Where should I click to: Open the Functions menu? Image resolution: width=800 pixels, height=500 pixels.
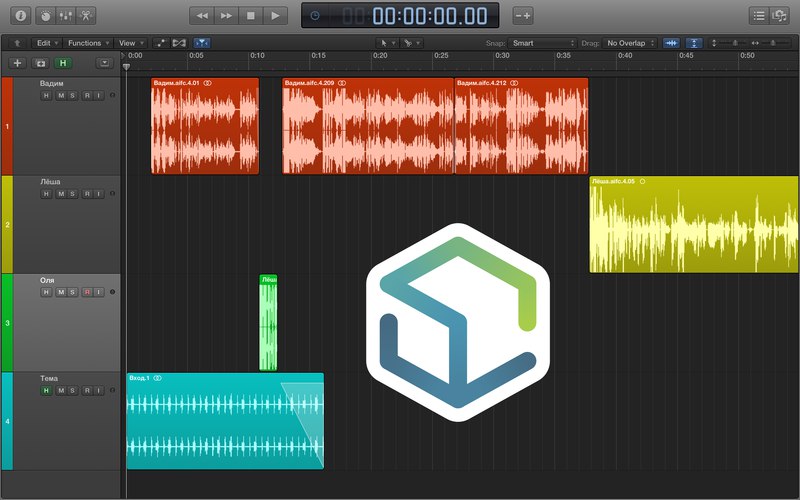(x=88, y=43)
